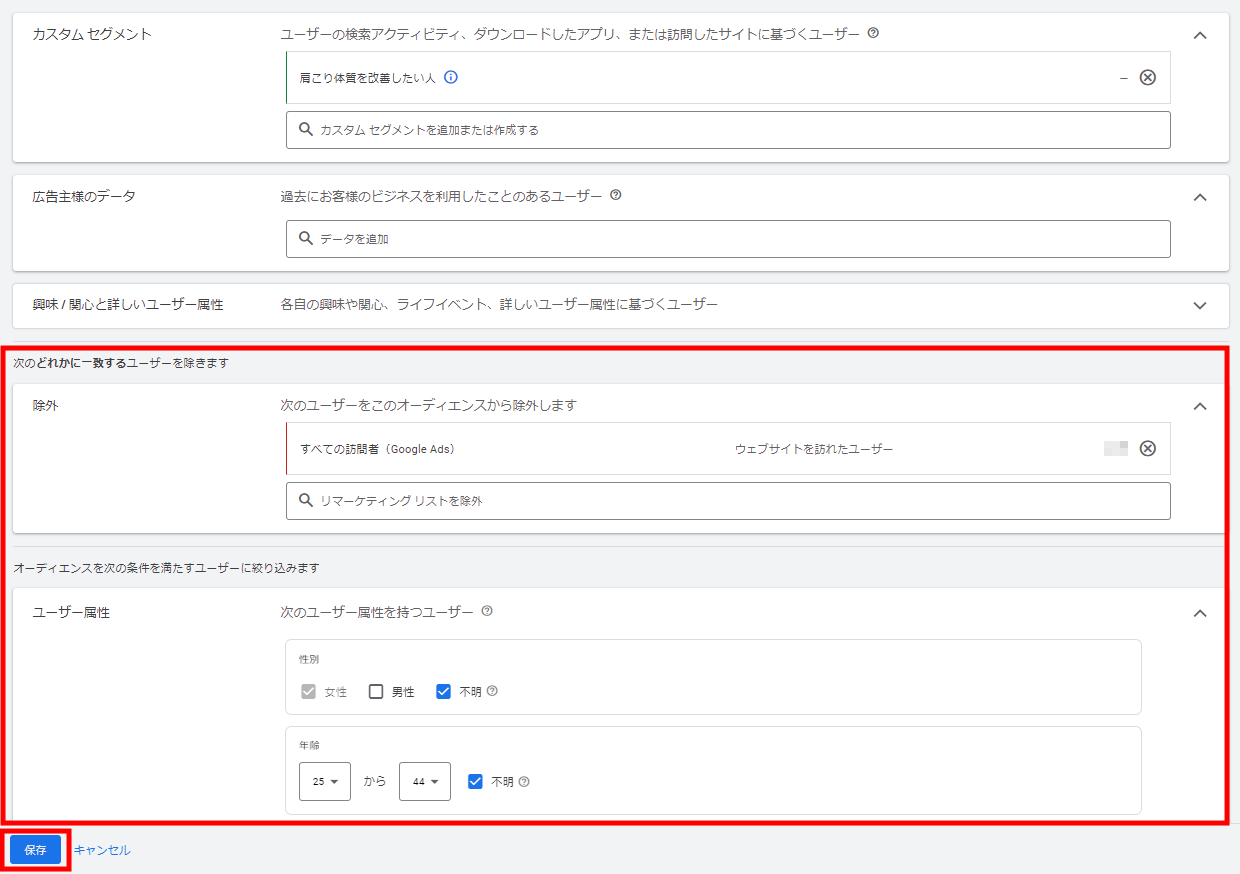
Task: Click help icon next to ユーザー属性 description
Action: click(487, 611)
